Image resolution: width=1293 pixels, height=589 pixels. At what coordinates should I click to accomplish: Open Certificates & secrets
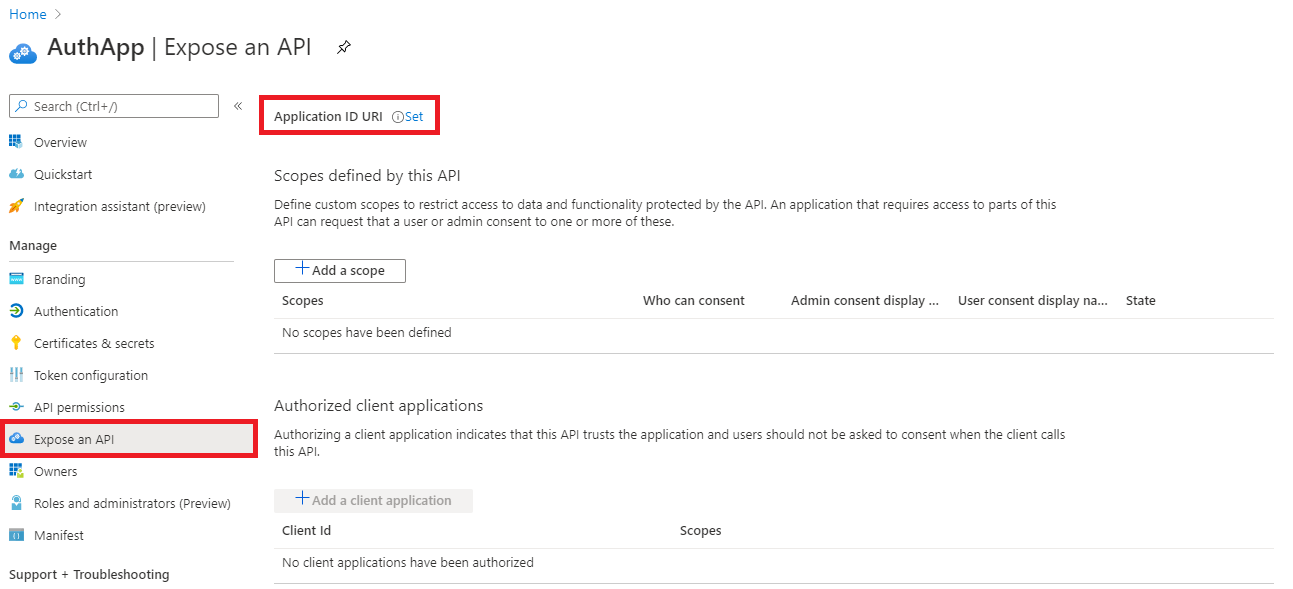89,342
